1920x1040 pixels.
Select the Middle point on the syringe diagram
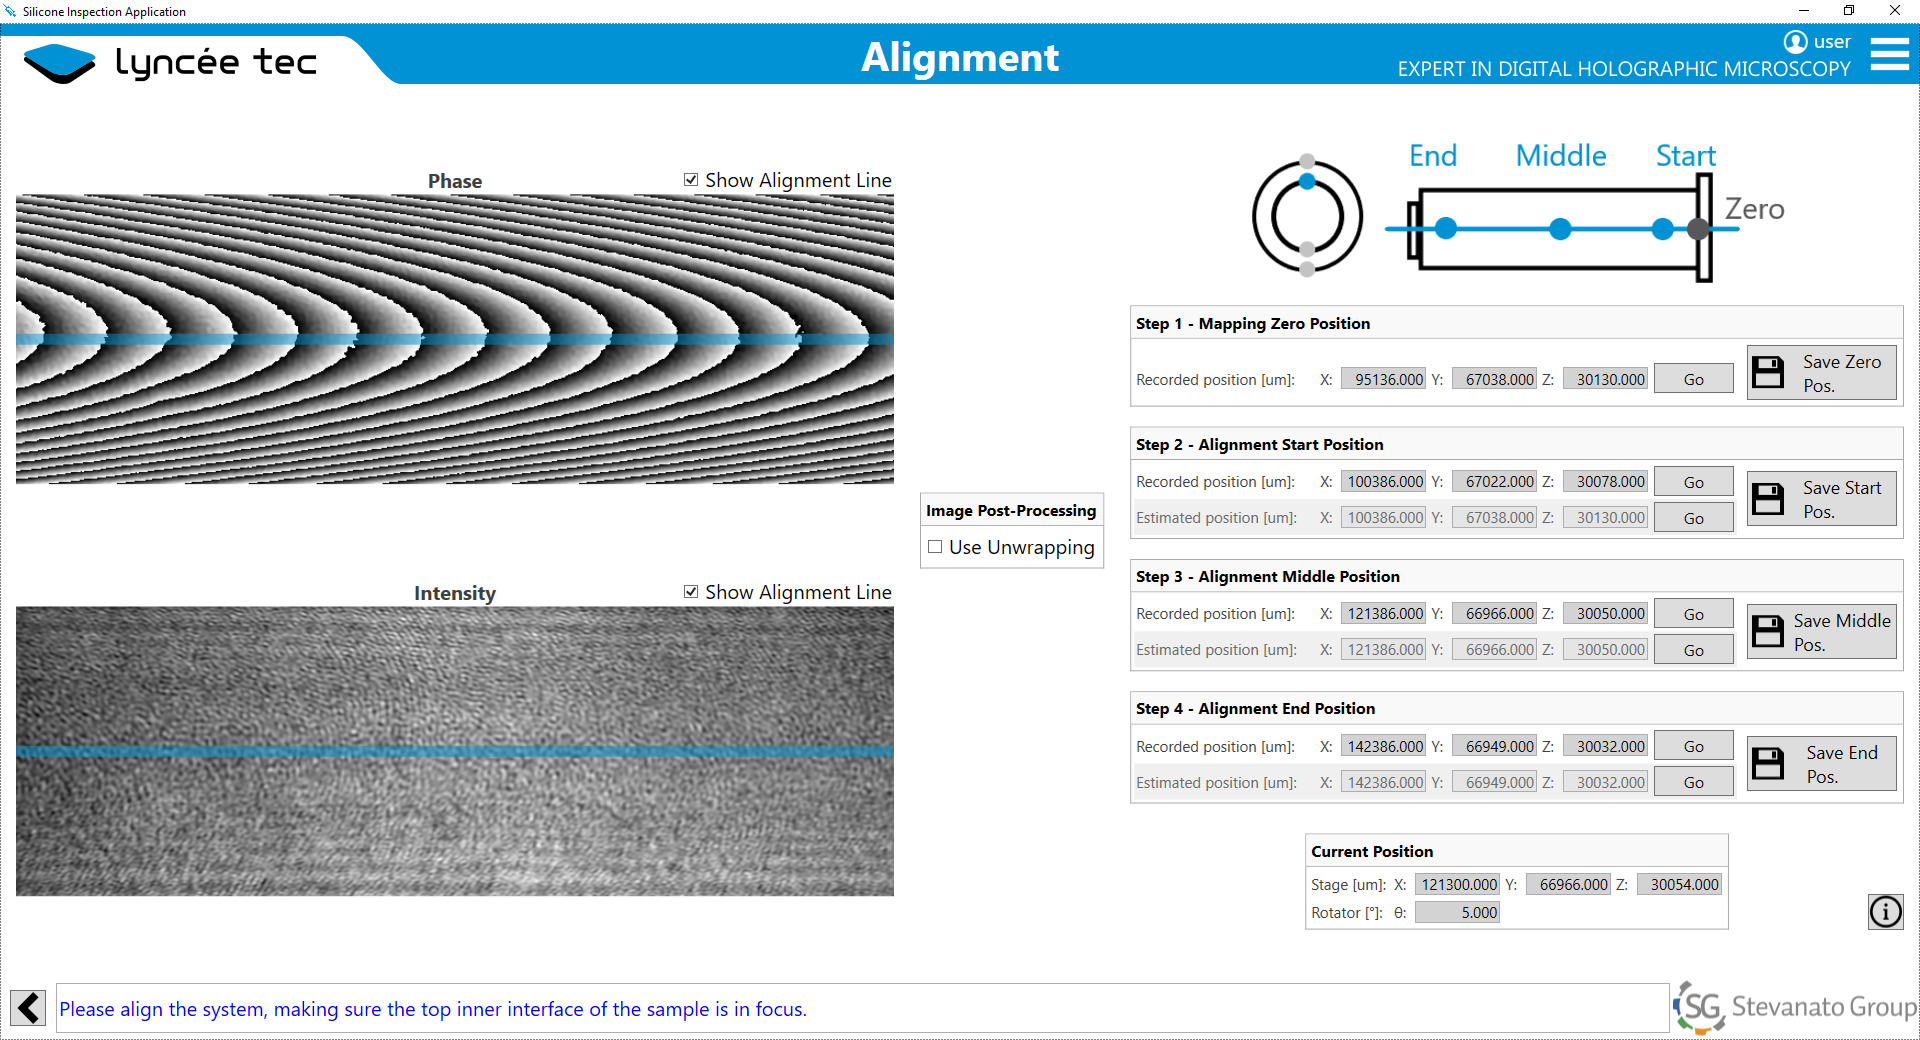pyautogui.click(x=1560, y=229)
